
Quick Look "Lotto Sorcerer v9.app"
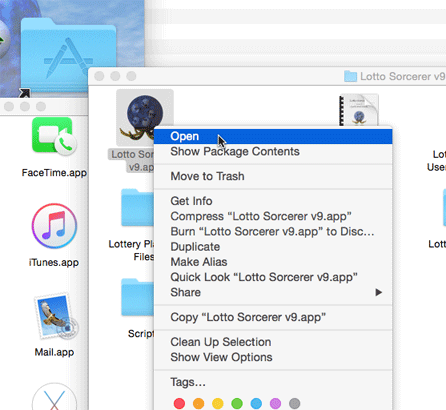click(273, 277)
